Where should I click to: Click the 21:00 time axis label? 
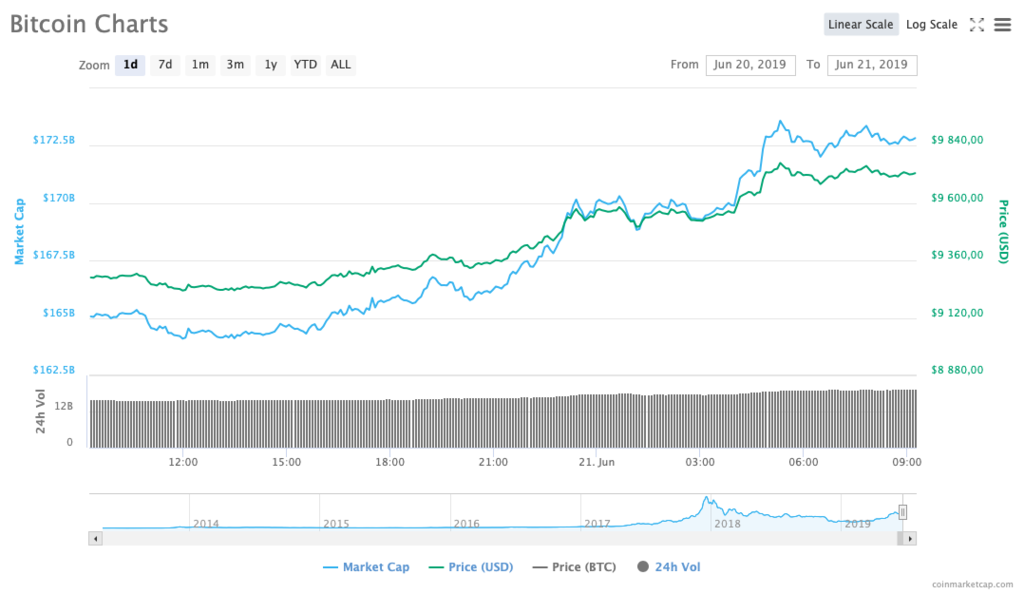493,461
